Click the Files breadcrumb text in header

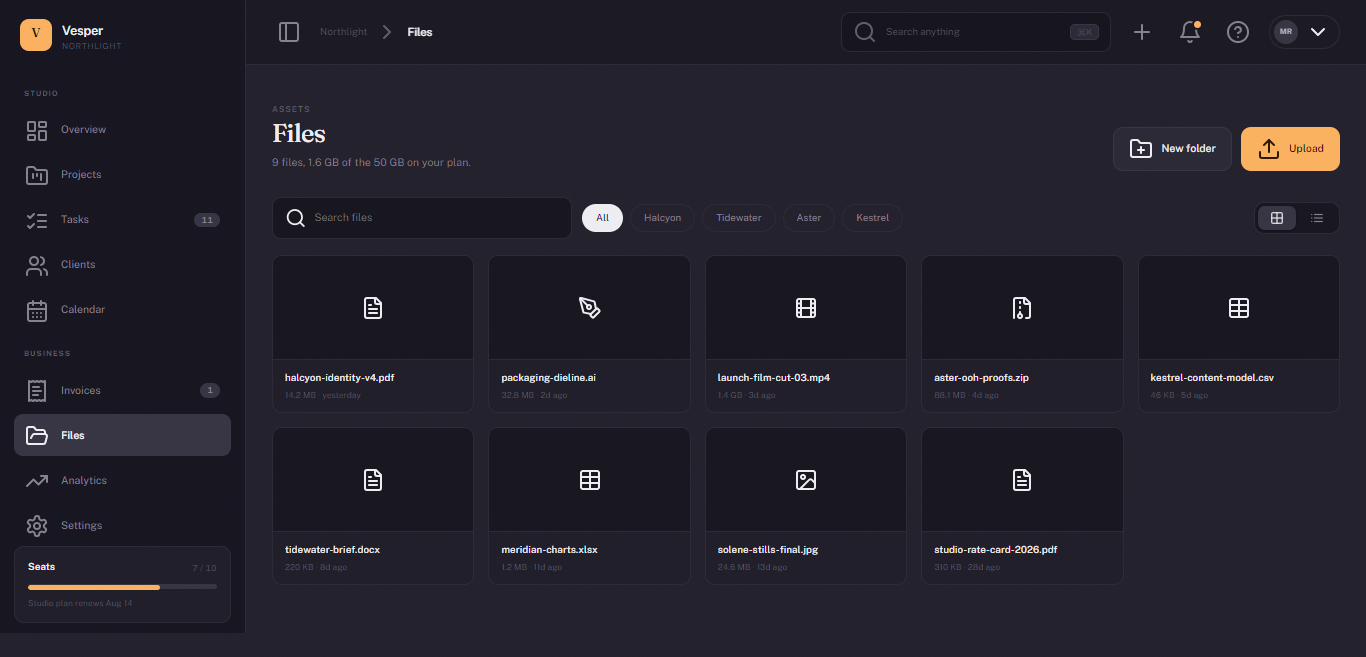[x=420, y=32]
